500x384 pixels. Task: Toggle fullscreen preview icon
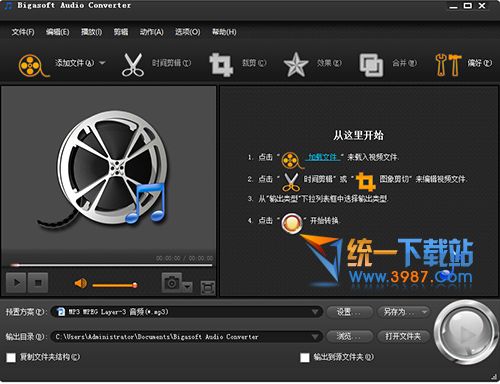pyautogui.click(x=208, y=287)
